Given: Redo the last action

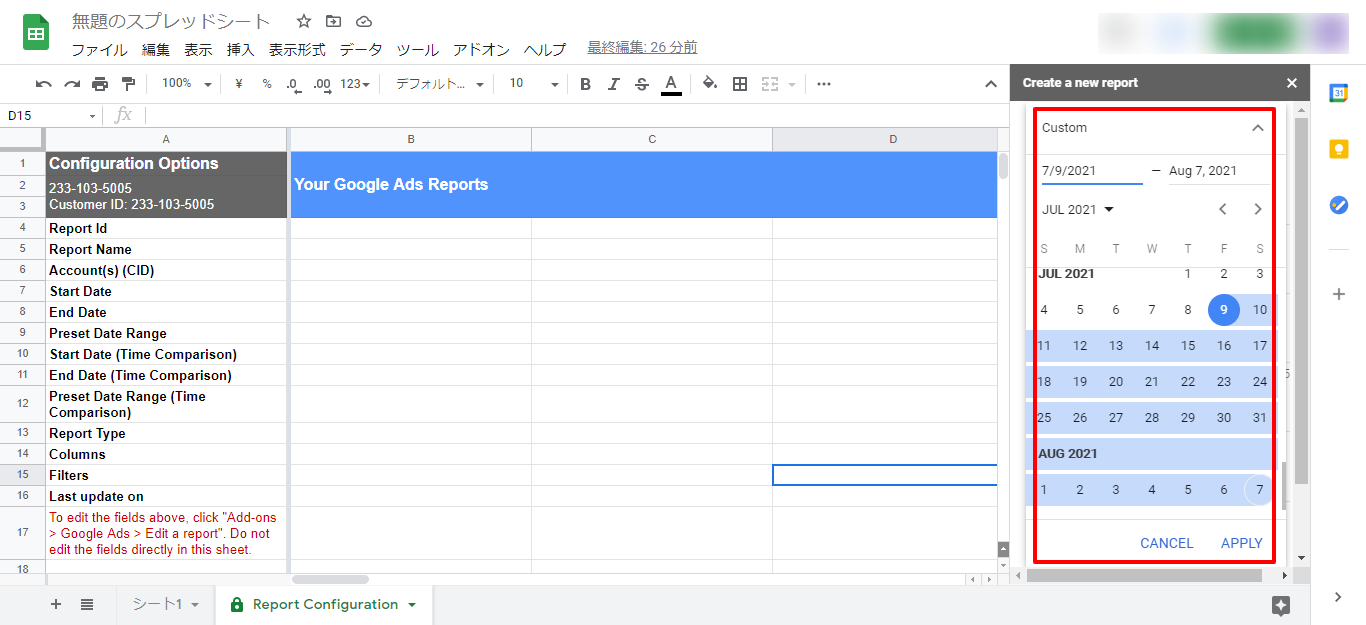Looking at the screenshot, I should click(72, 84).
